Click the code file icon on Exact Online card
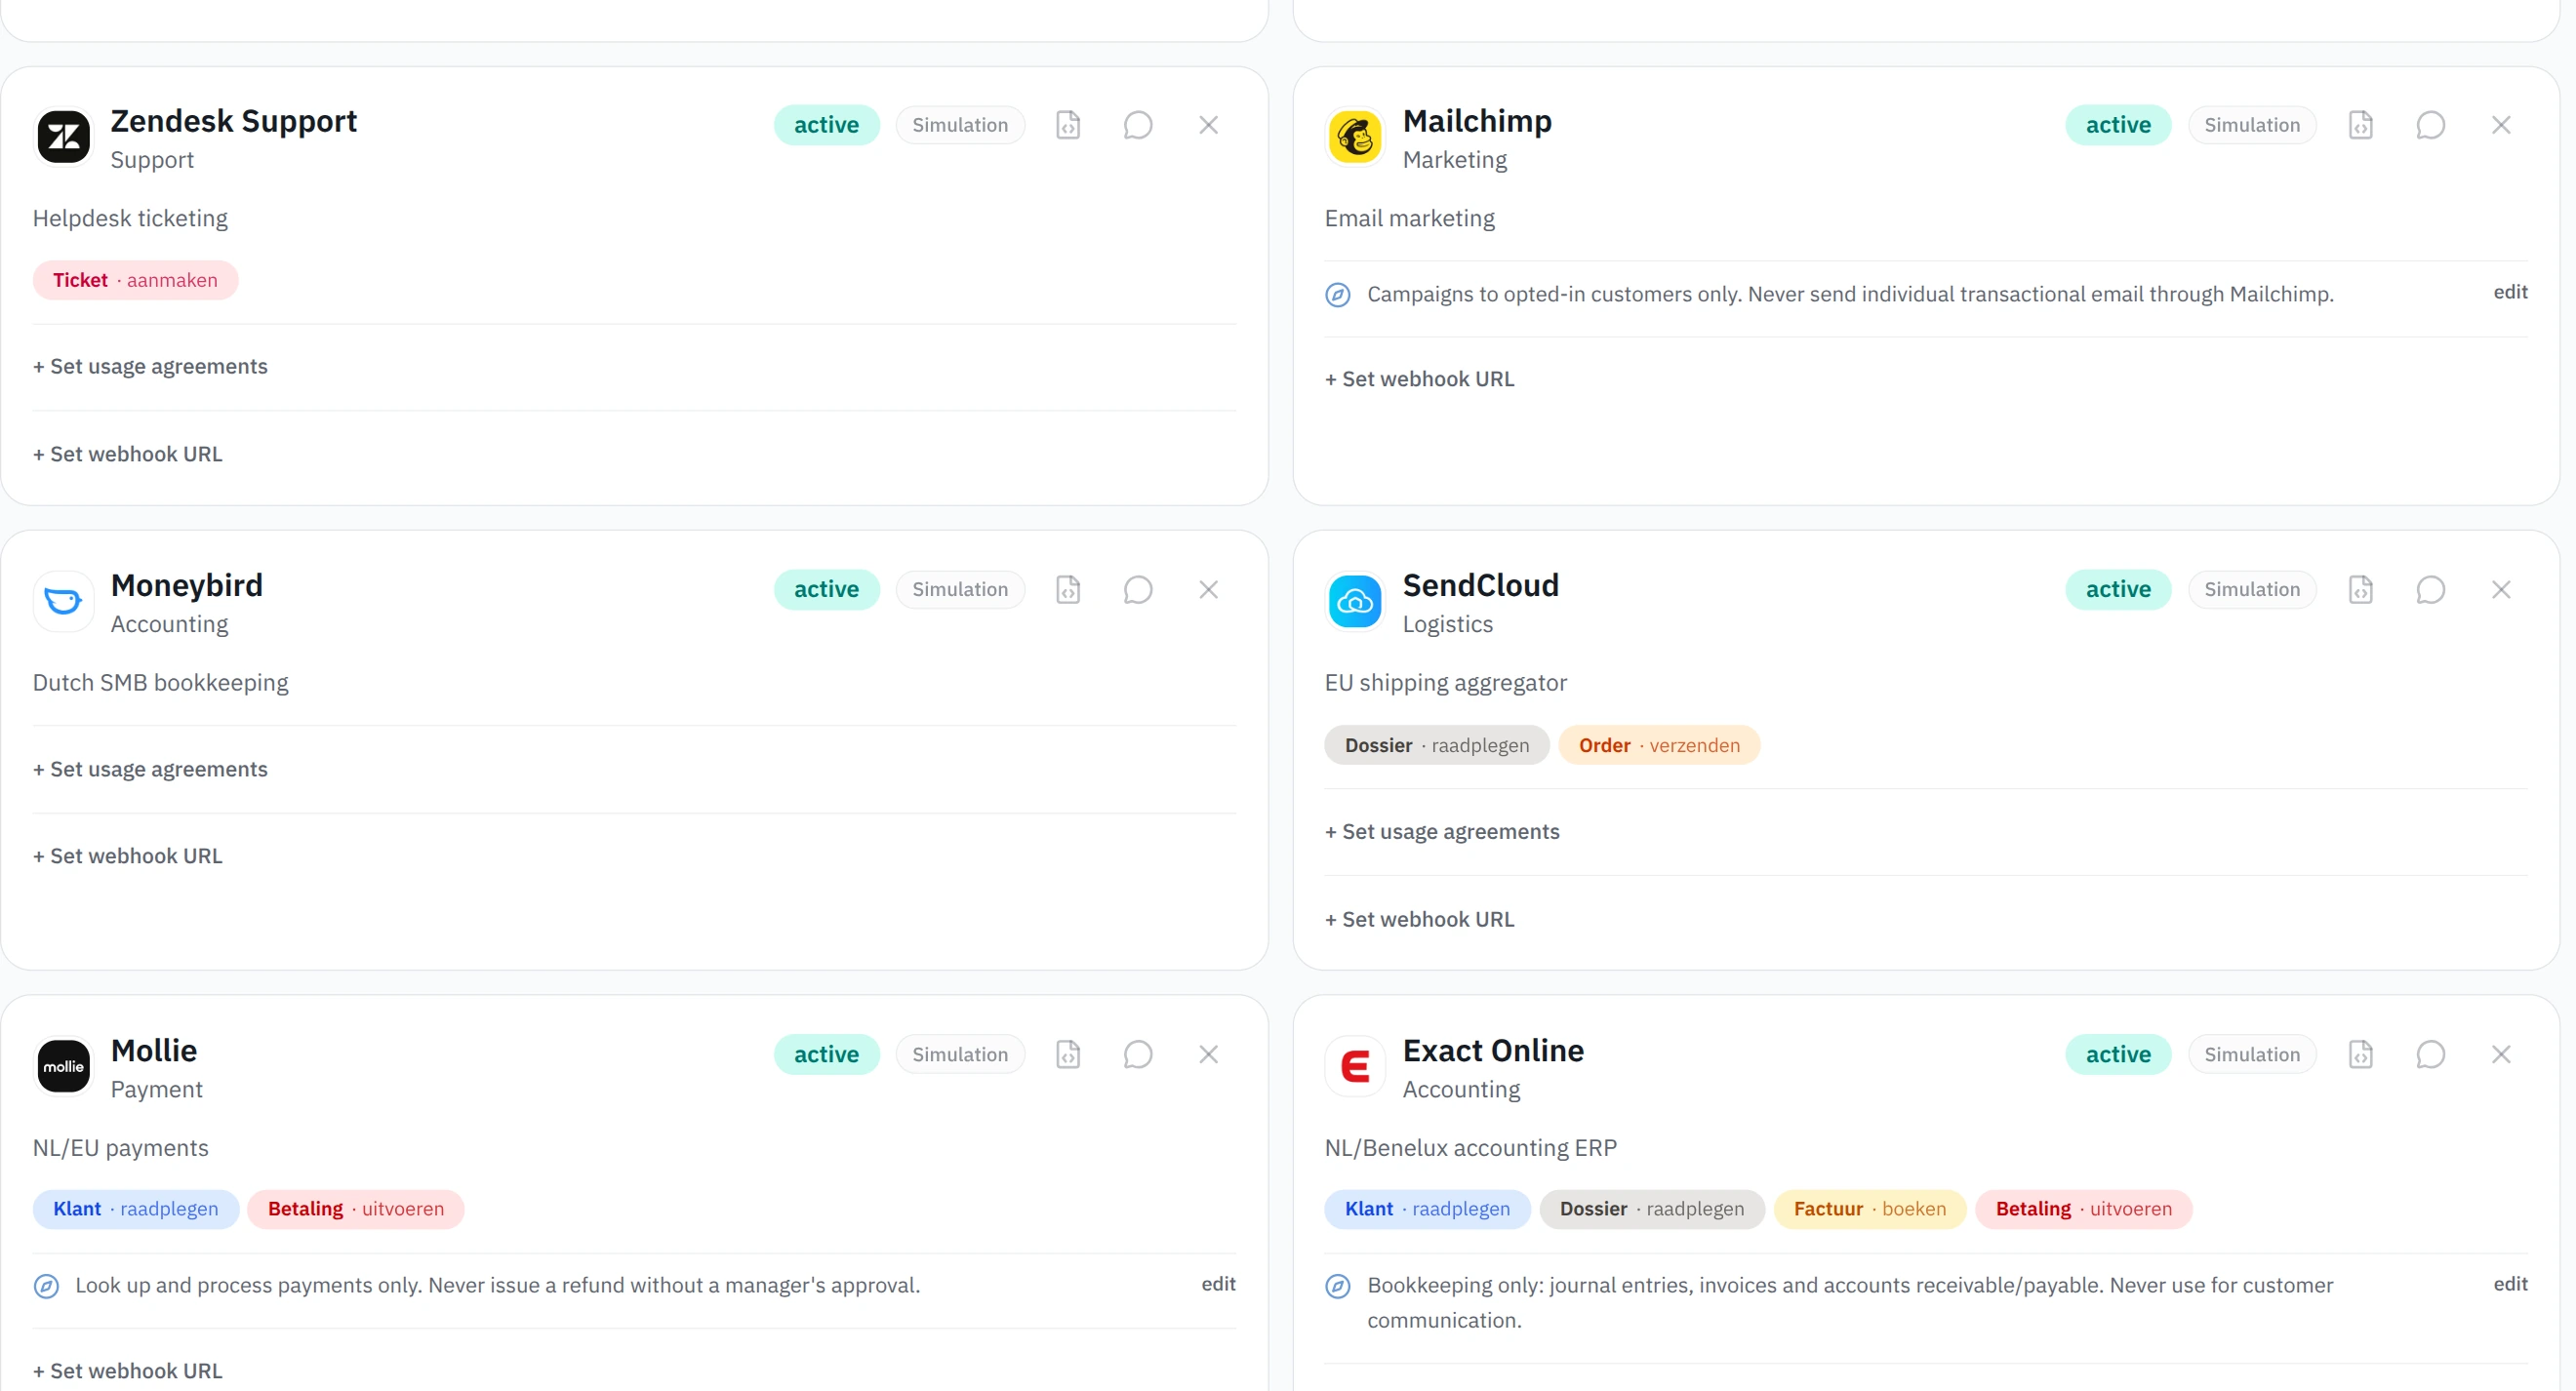 coord(2360,1054)
